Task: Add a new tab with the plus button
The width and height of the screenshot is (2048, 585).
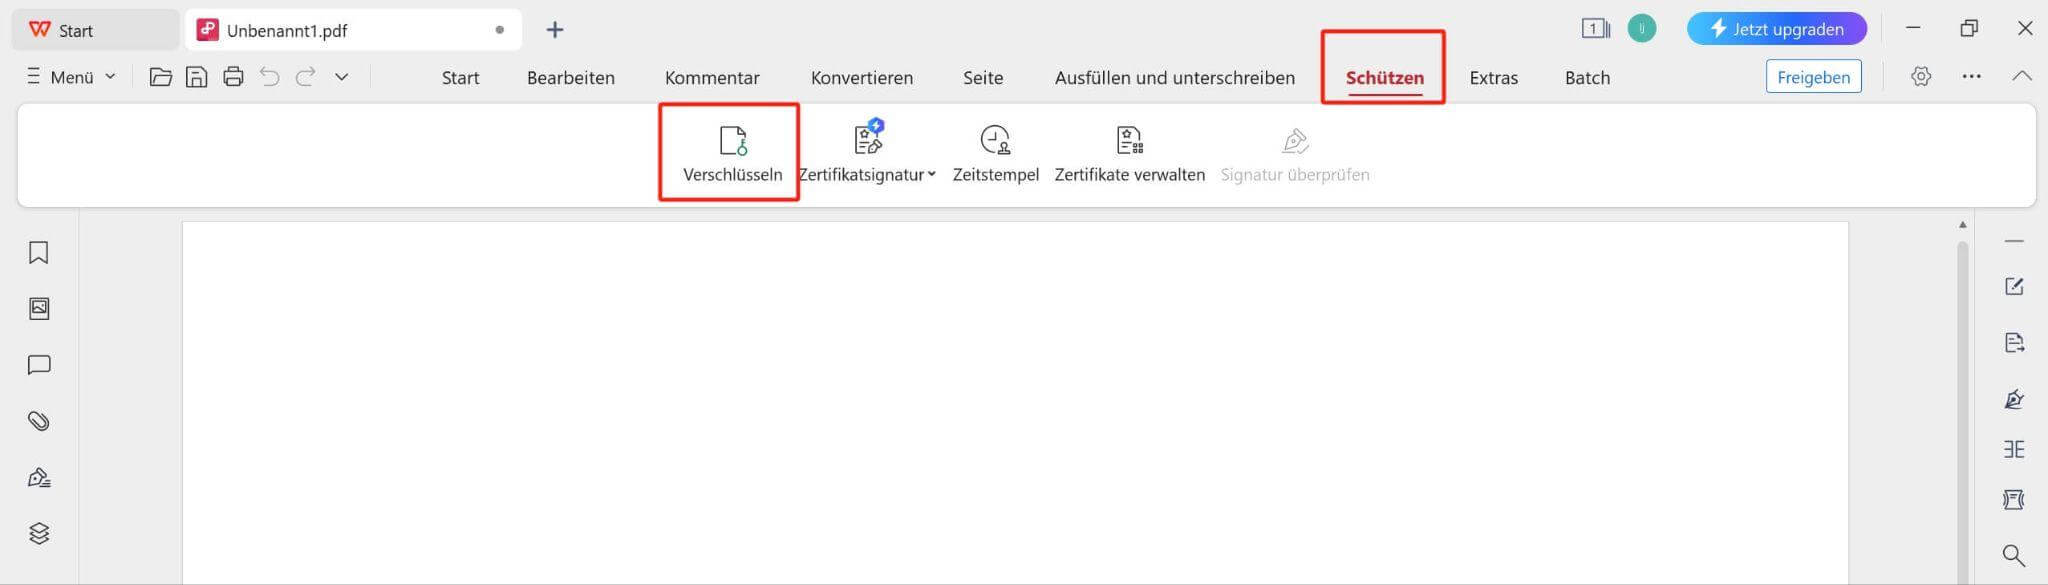Action: [x=555, y=30]
